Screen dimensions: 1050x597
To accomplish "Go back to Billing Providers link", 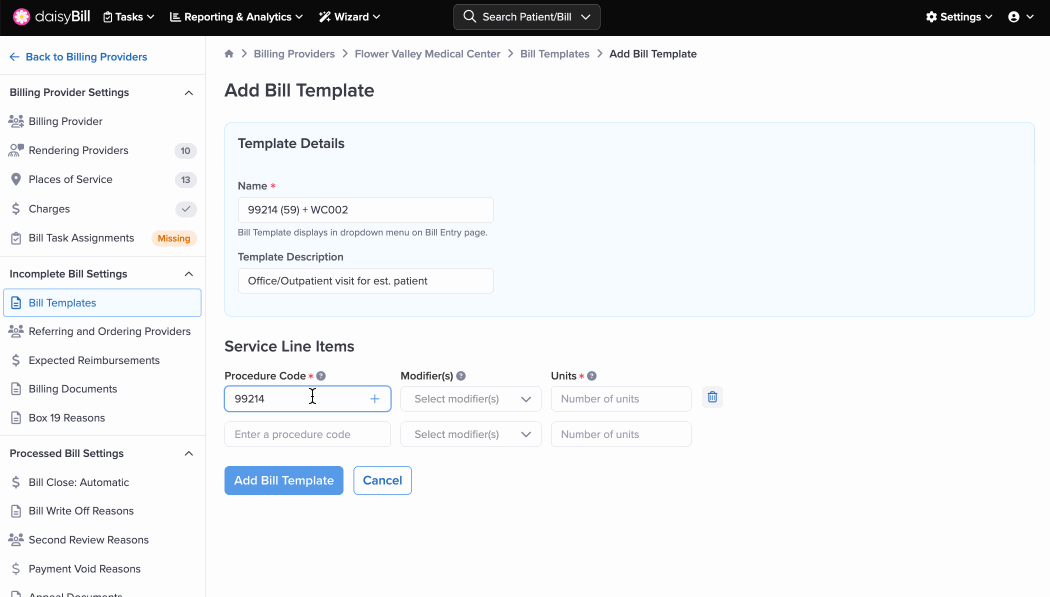I will (x=78, y=57).
